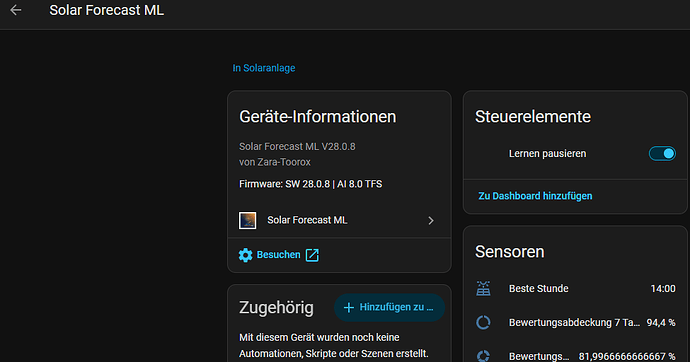Click the plus icon in Hinzufügen zu
690x362 pixels.
pyautogui.click(x=349, y=307)
